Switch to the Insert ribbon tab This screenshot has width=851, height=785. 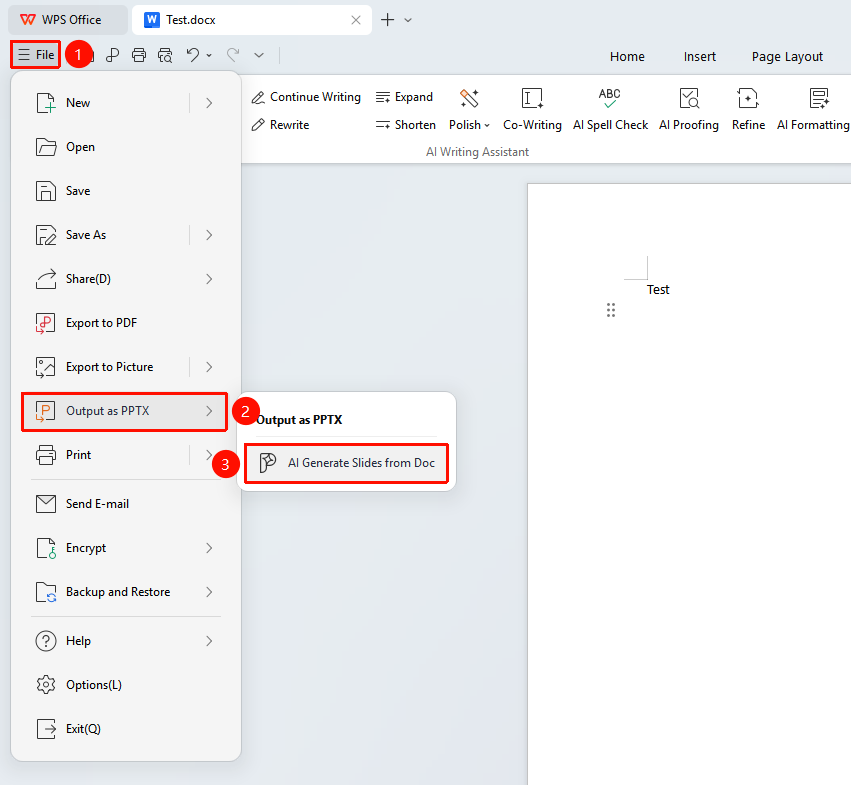(700, 56)
